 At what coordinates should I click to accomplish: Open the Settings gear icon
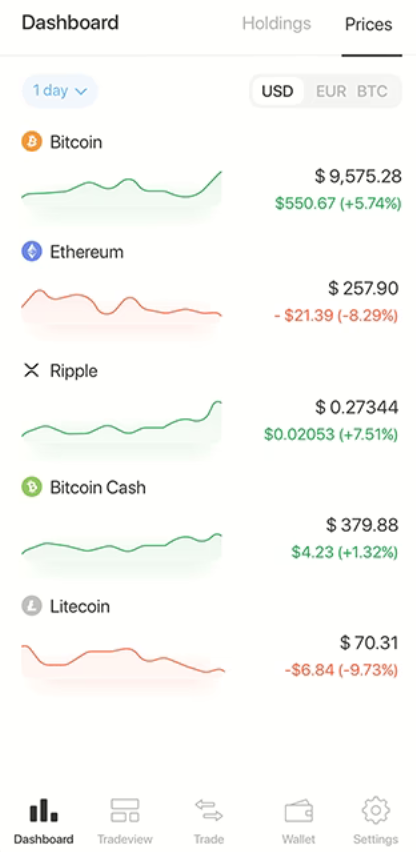tap(375, 820)
